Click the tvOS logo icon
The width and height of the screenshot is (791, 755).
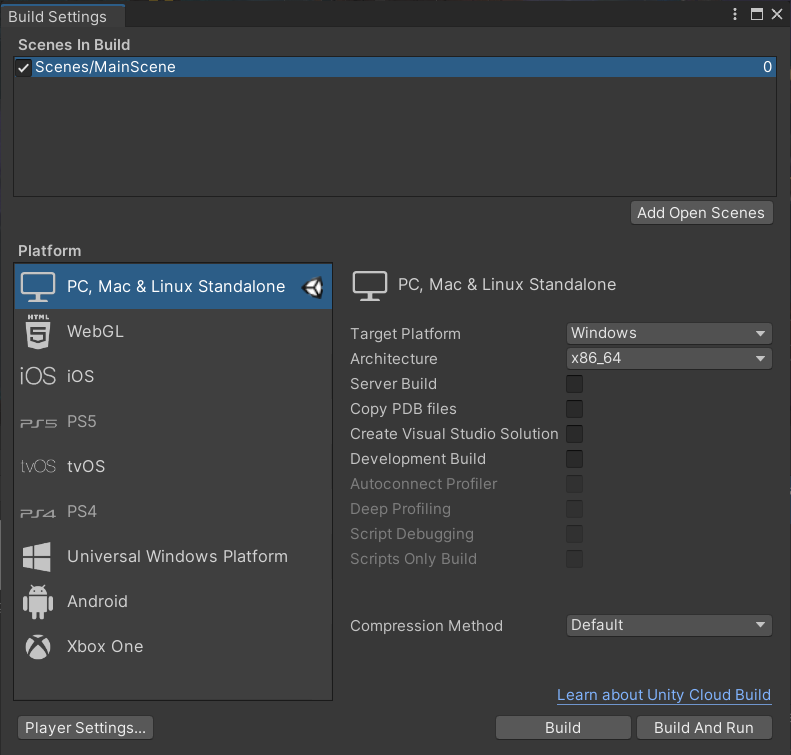coord(38,466)
